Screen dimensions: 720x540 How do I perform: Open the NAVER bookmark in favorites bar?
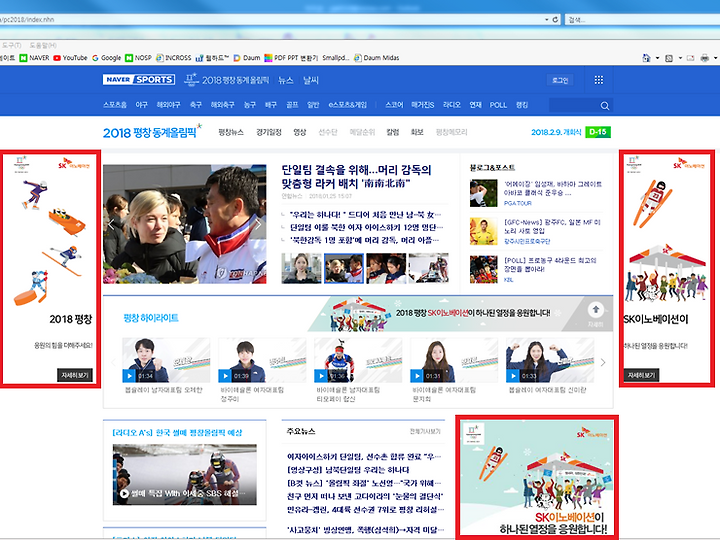tap(34, 58)
